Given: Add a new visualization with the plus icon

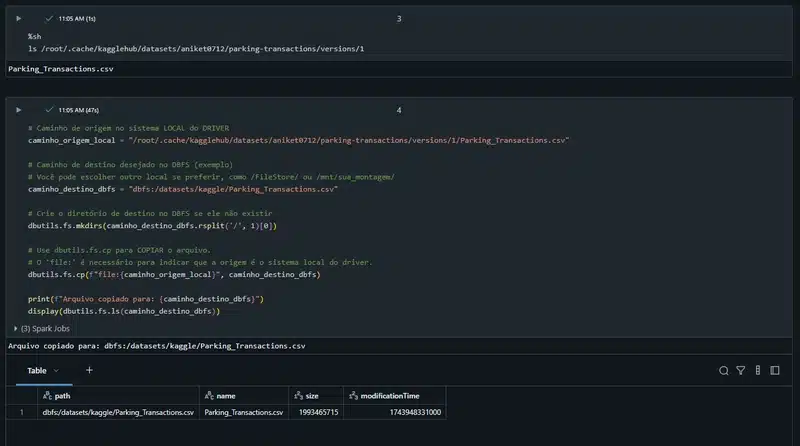Looking at the screenshot, I should (89, 370).
